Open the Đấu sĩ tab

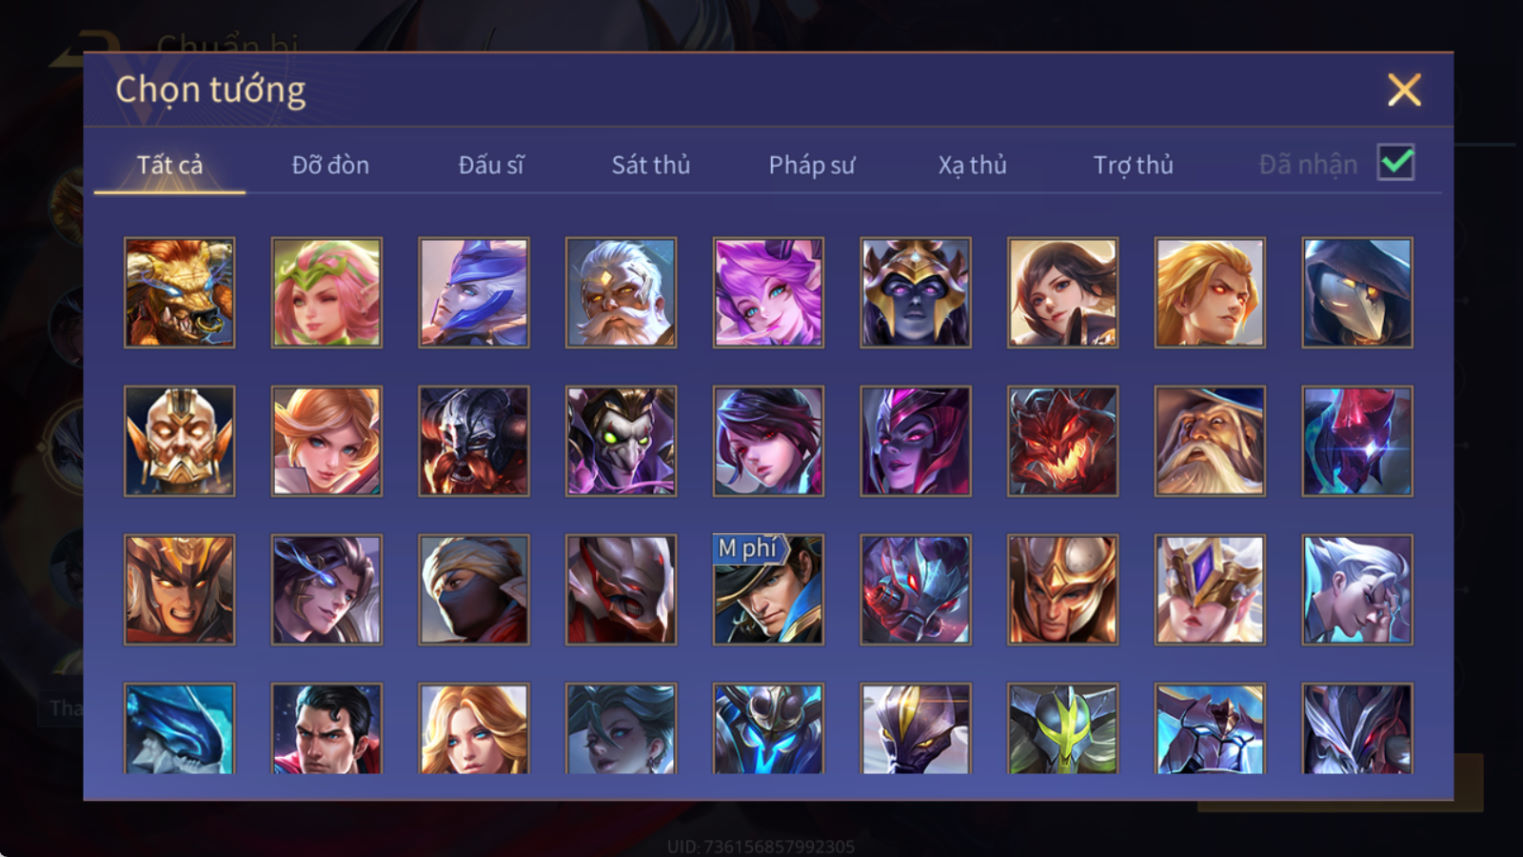491,165
